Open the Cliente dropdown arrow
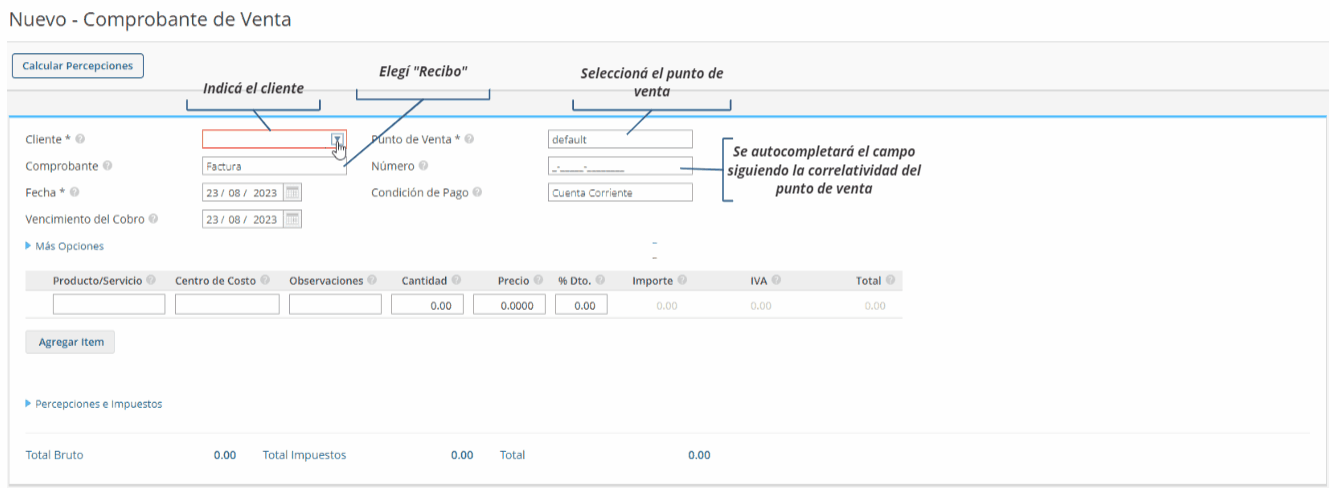The height and width of the screenshot is (488, 1330). point(338,140)
